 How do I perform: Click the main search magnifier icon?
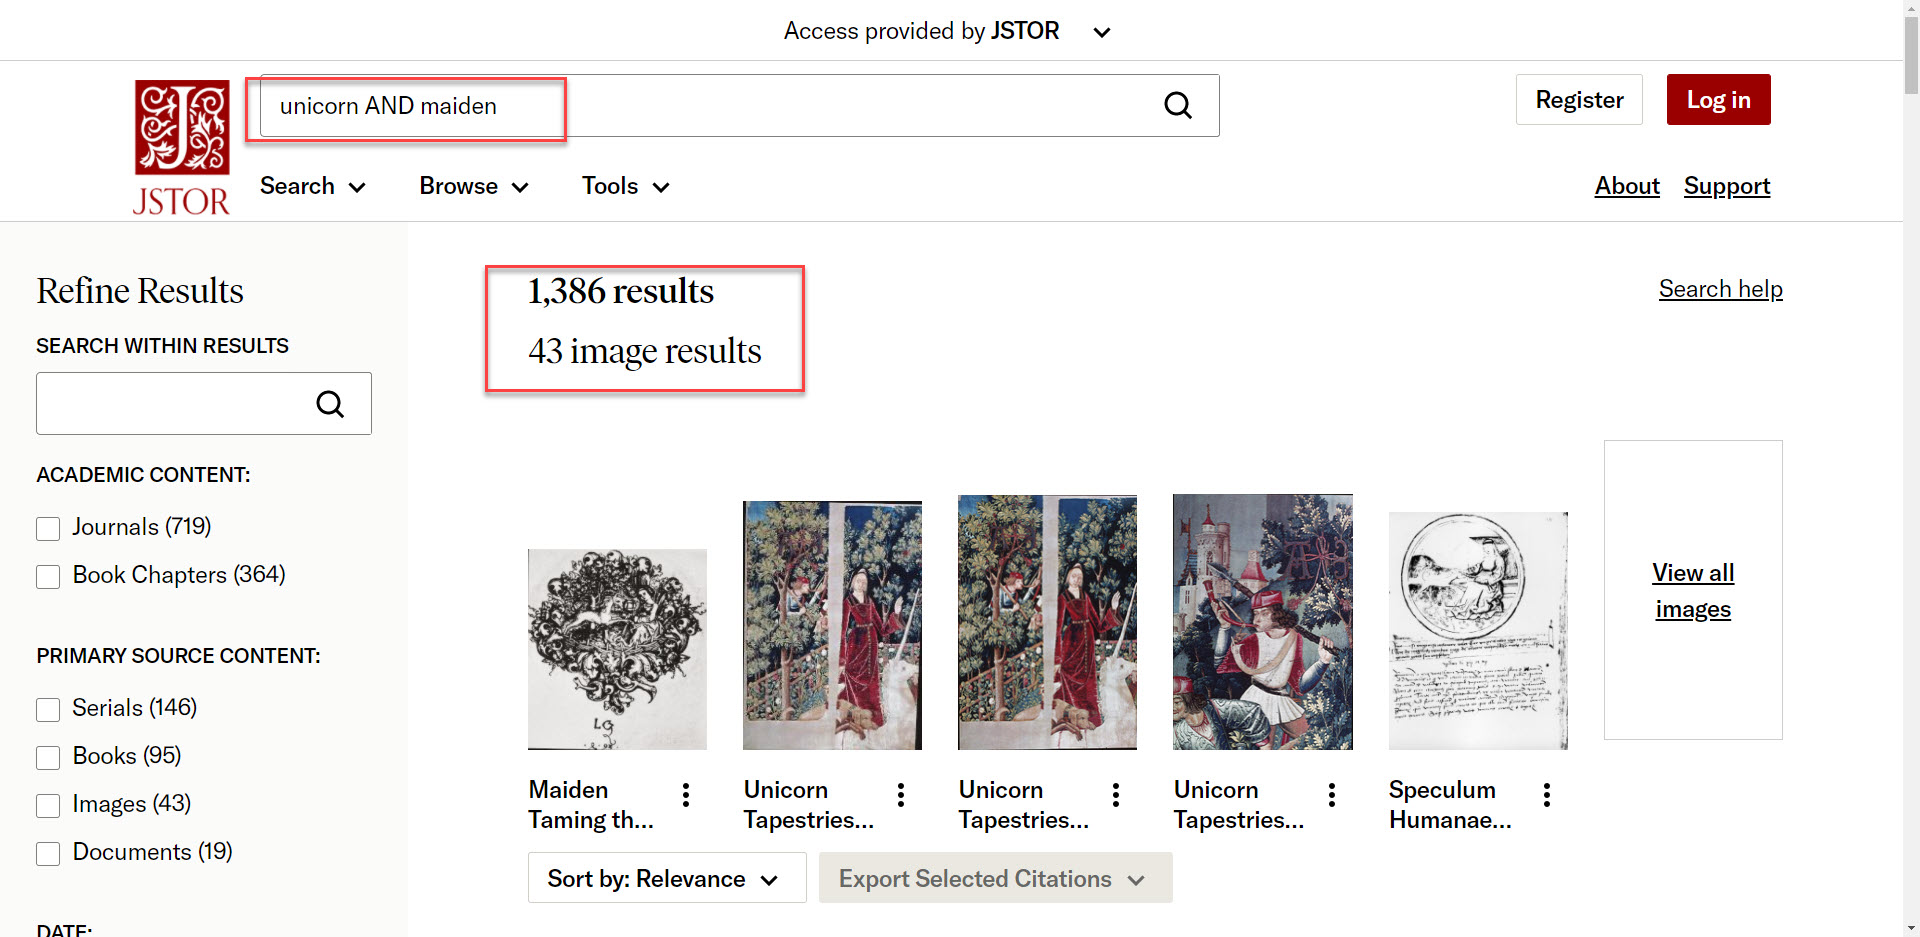click(1178, 106)
